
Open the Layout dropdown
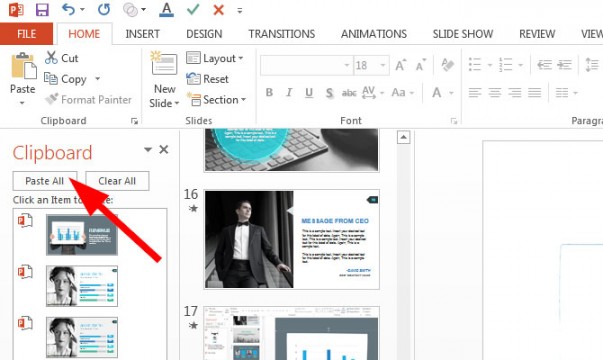(x=215, y=58)
